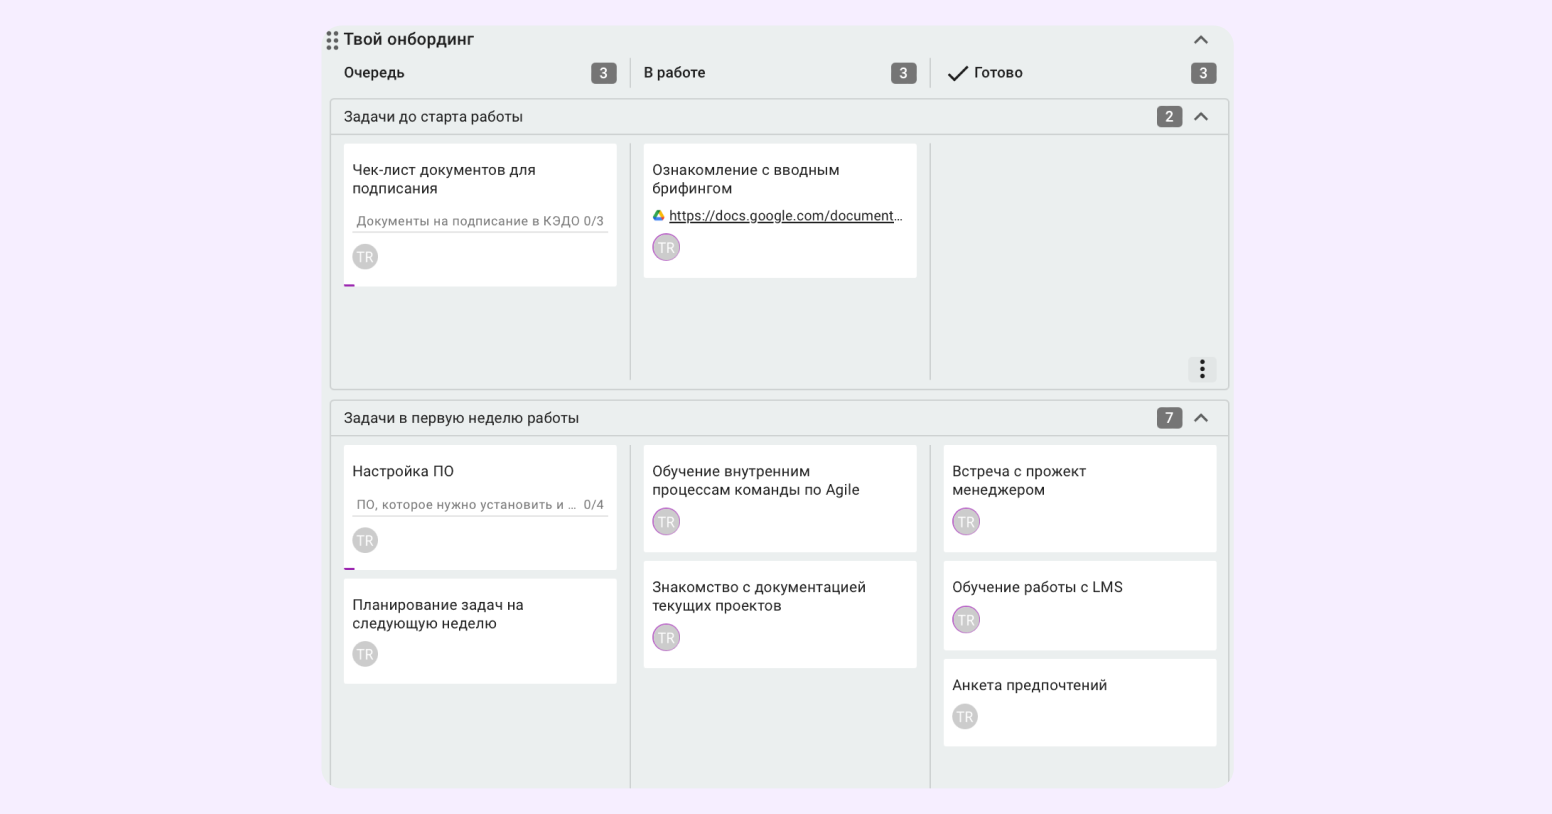Click assignee avatar on Настройка ПО card
Screen dimensions: 1552x814
(365, 541)
